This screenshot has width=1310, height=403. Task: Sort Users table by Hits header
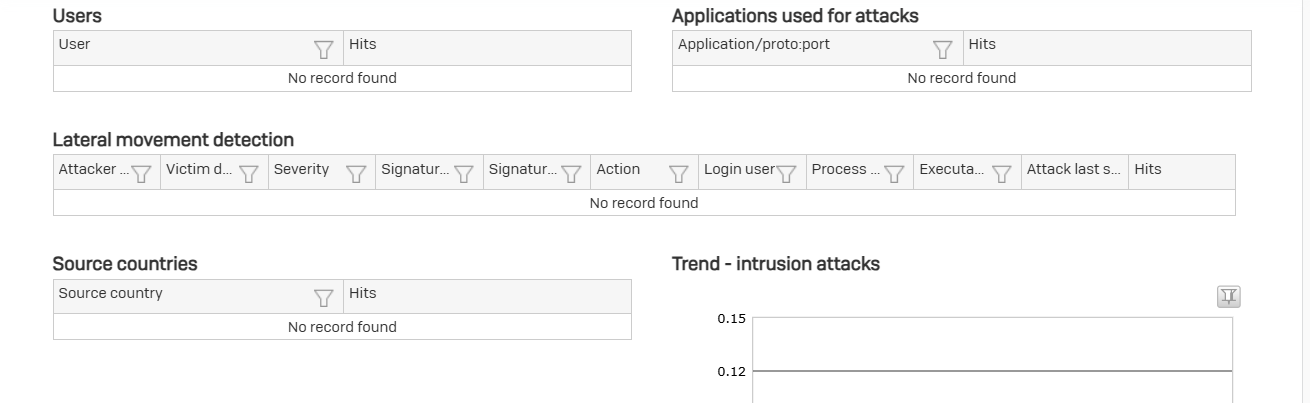(363, 44)
